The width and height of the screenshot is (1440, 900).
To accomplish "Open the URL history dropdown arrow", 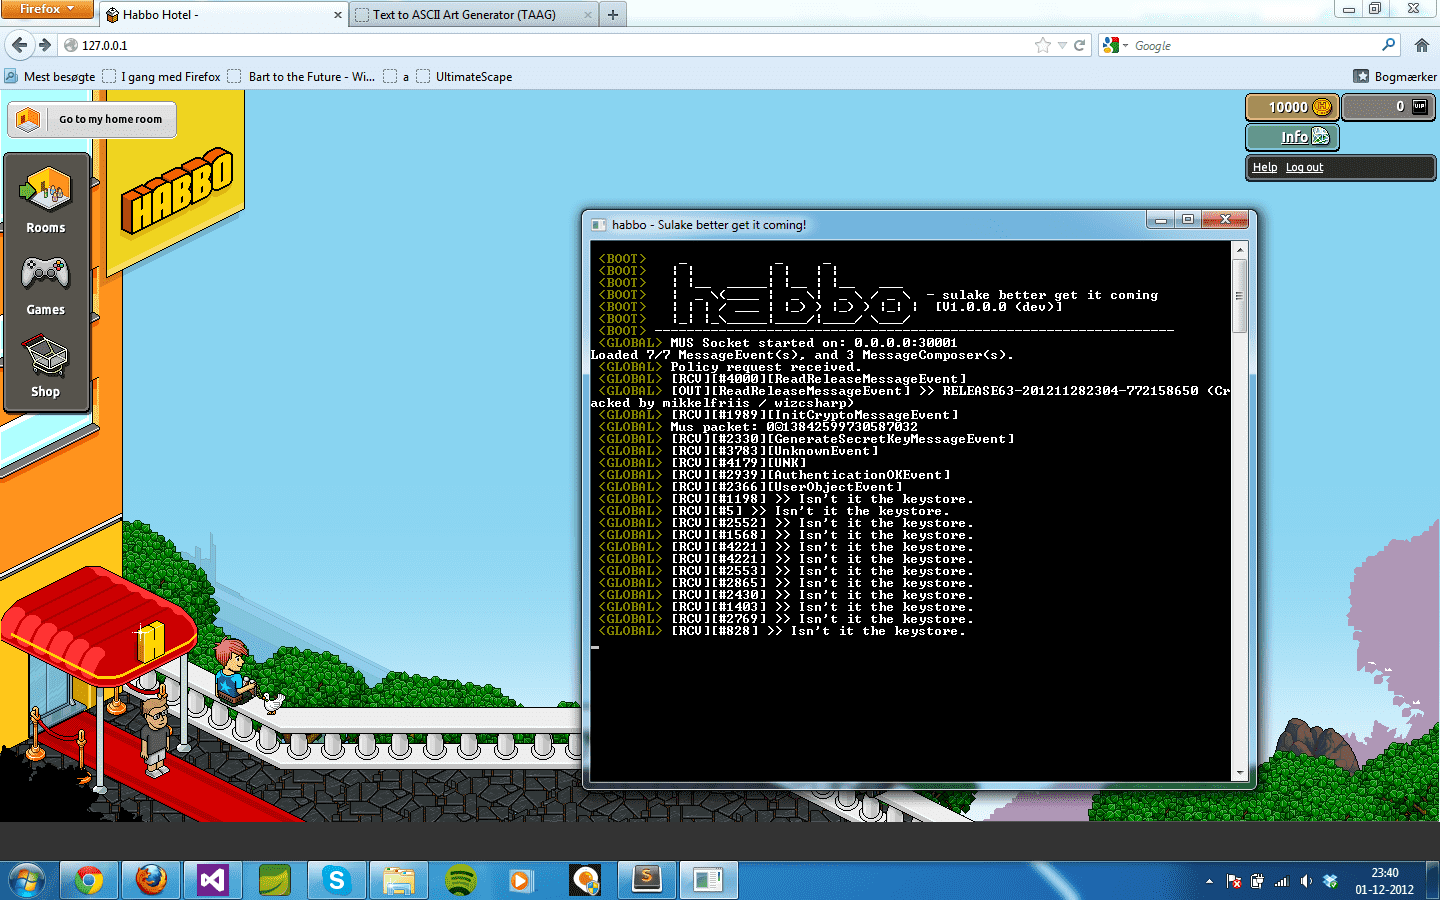I will (1062, 45).
